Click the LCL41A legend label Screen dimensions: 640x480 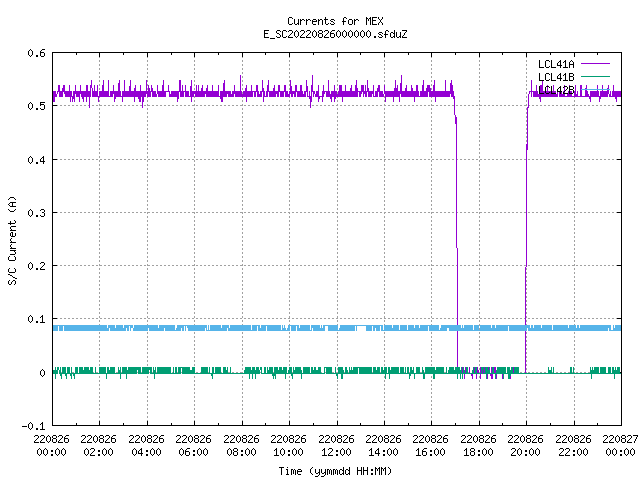pyautogui.click(x=556, y=64)
